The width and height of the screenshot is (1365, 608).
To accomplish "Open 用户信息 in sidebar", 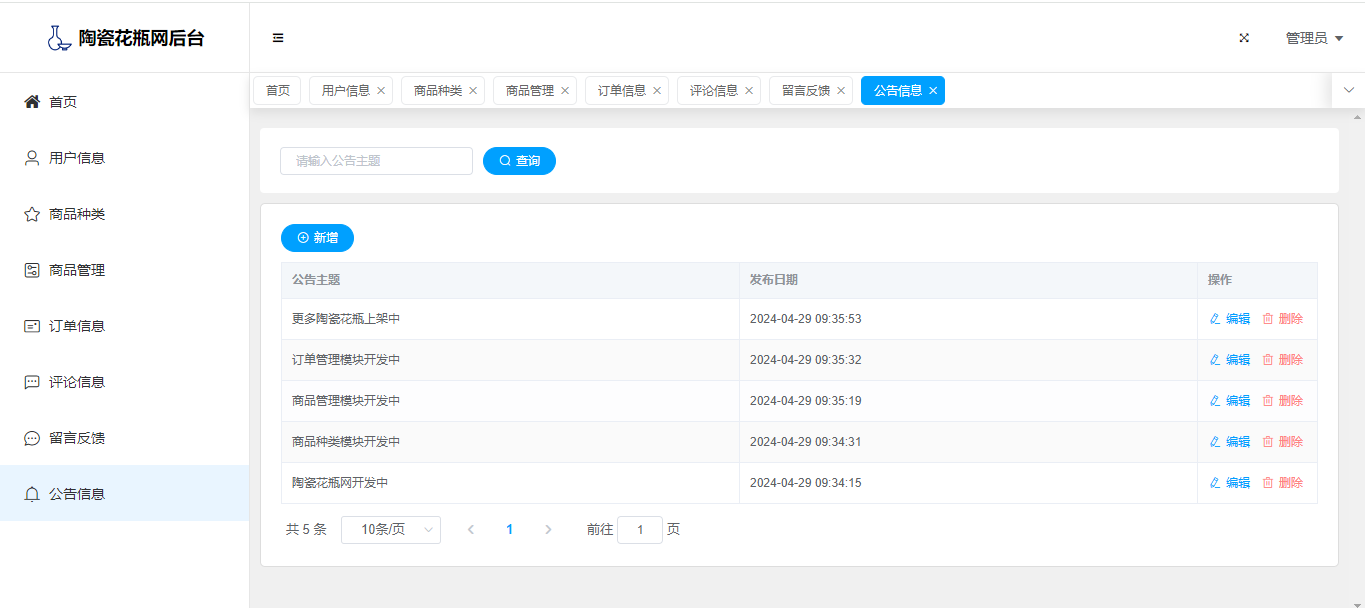I will pyautogui.click(x=76, y=158).
